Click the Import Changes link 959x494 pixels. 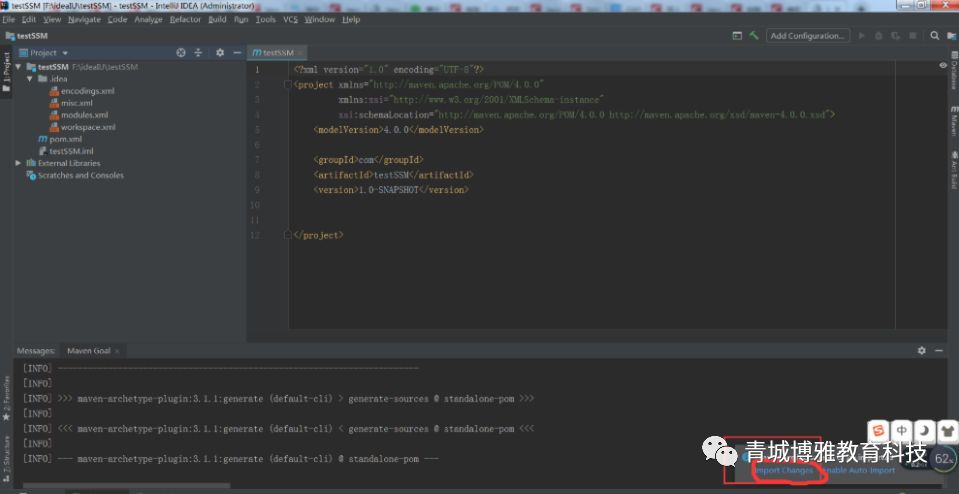click(784, 470)
